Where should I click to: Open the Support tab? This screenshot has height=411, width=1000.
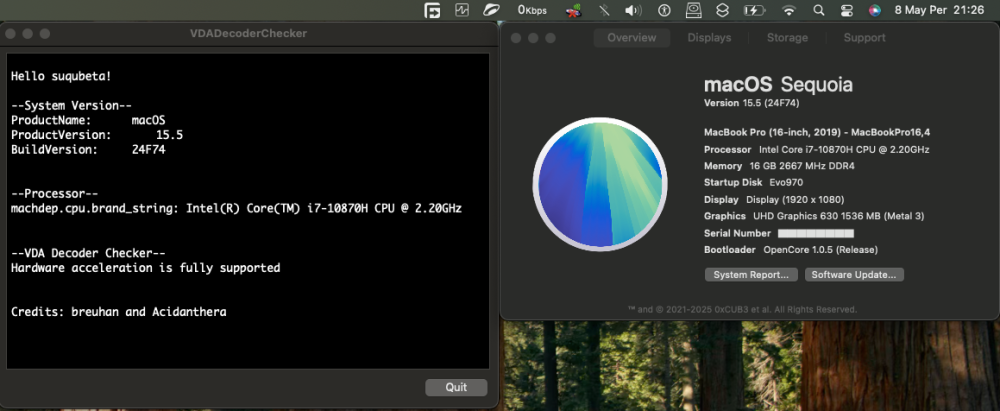864,38
